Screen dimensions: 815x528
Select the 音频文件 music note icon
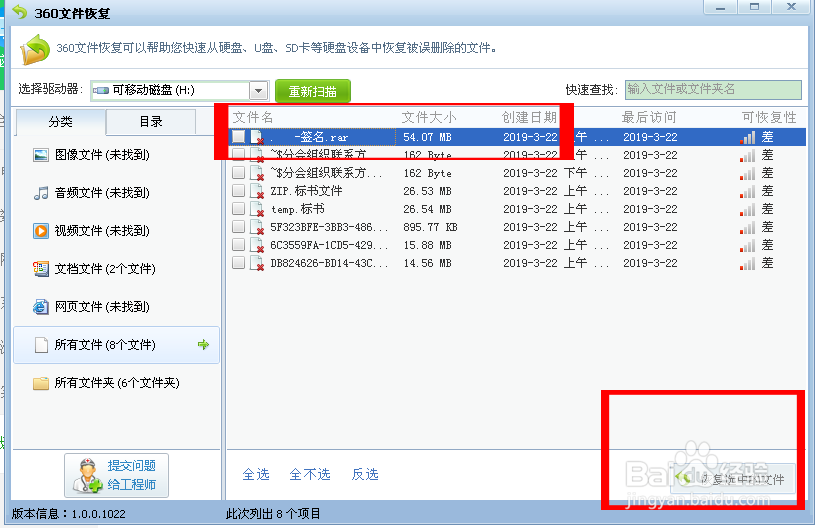(41, 193)
